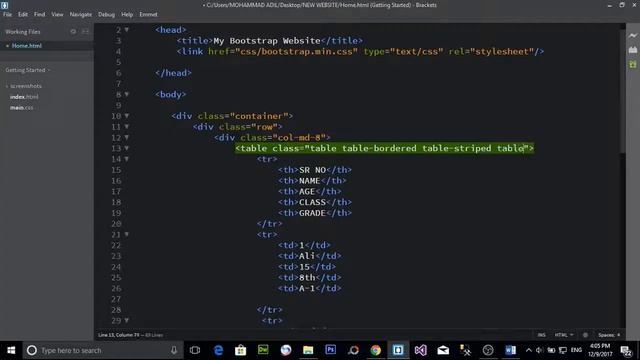Open the View menu

(x=57, y=14)
